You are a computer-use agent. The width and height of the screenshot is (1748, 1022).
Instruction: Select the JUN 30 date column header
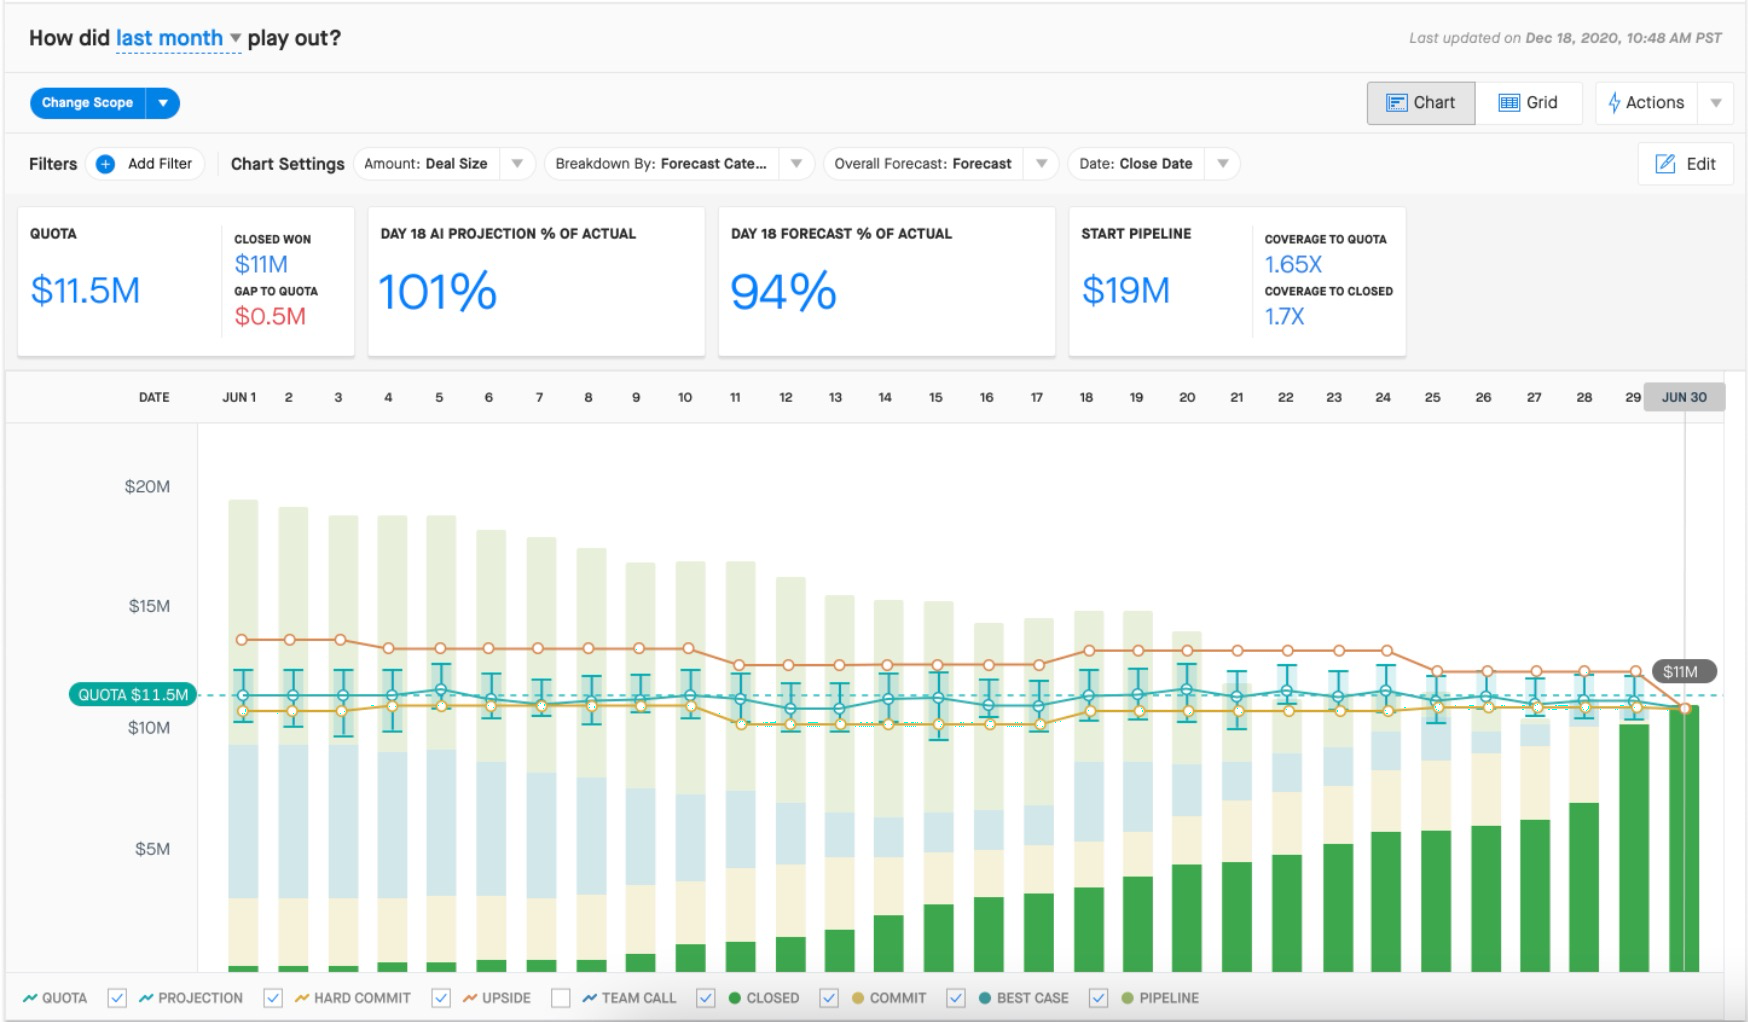(x=1685, y=397)
